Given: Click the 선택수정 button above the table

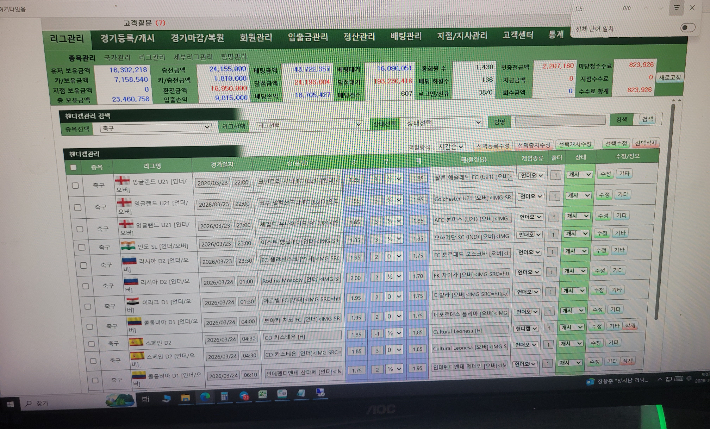Looking at the screenshot, I should [x=616, y=143].
